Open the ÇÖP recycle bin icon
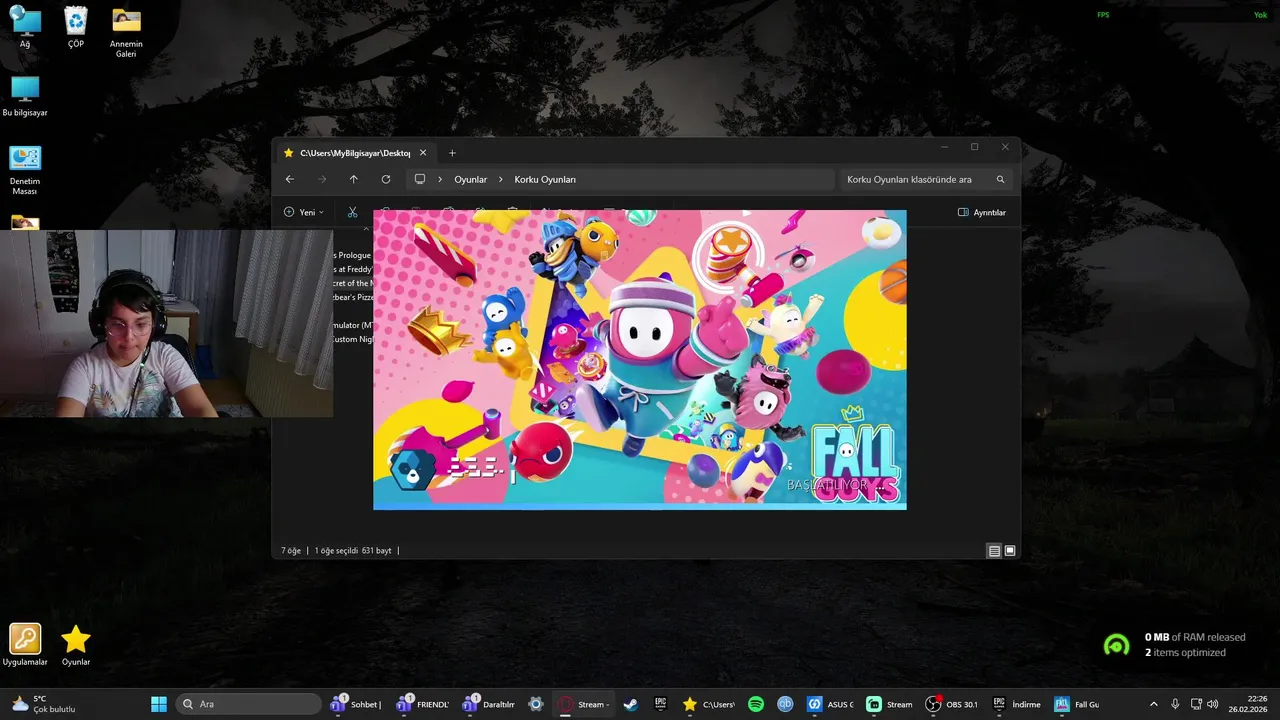This screenshot has width=1280, height=720. [x=76, y=27]
